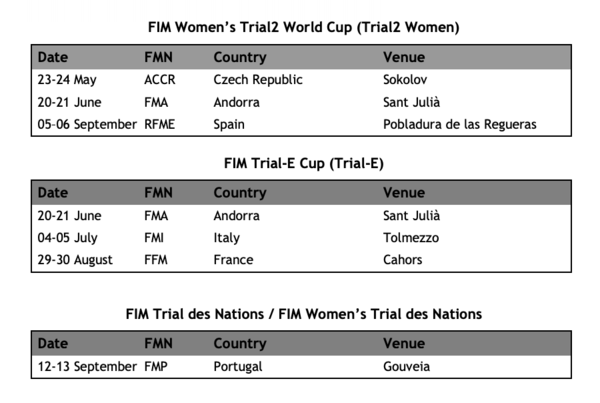
Task: Select the 05-06 September date
Action: [87, 124]
